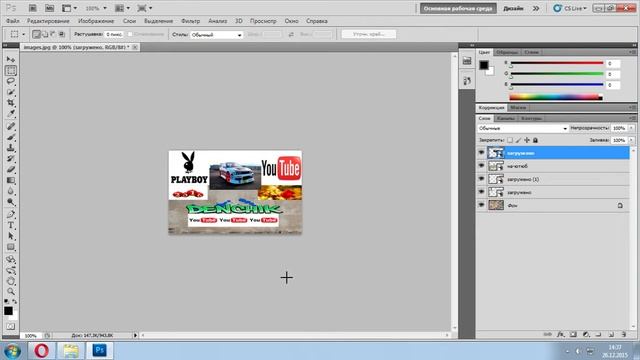Screen dimensions: 640x360
Task: Click the Растушевка feather input field
Action: click(113, 34)
